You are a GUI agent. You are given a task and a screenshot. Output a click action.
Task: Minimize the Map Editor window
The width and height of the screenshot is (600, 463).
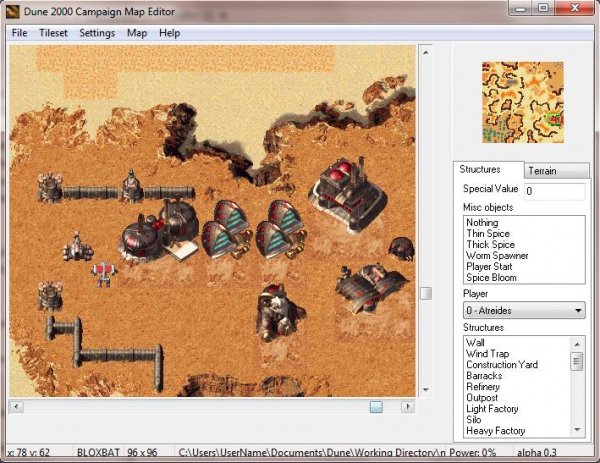pos(521,7)
